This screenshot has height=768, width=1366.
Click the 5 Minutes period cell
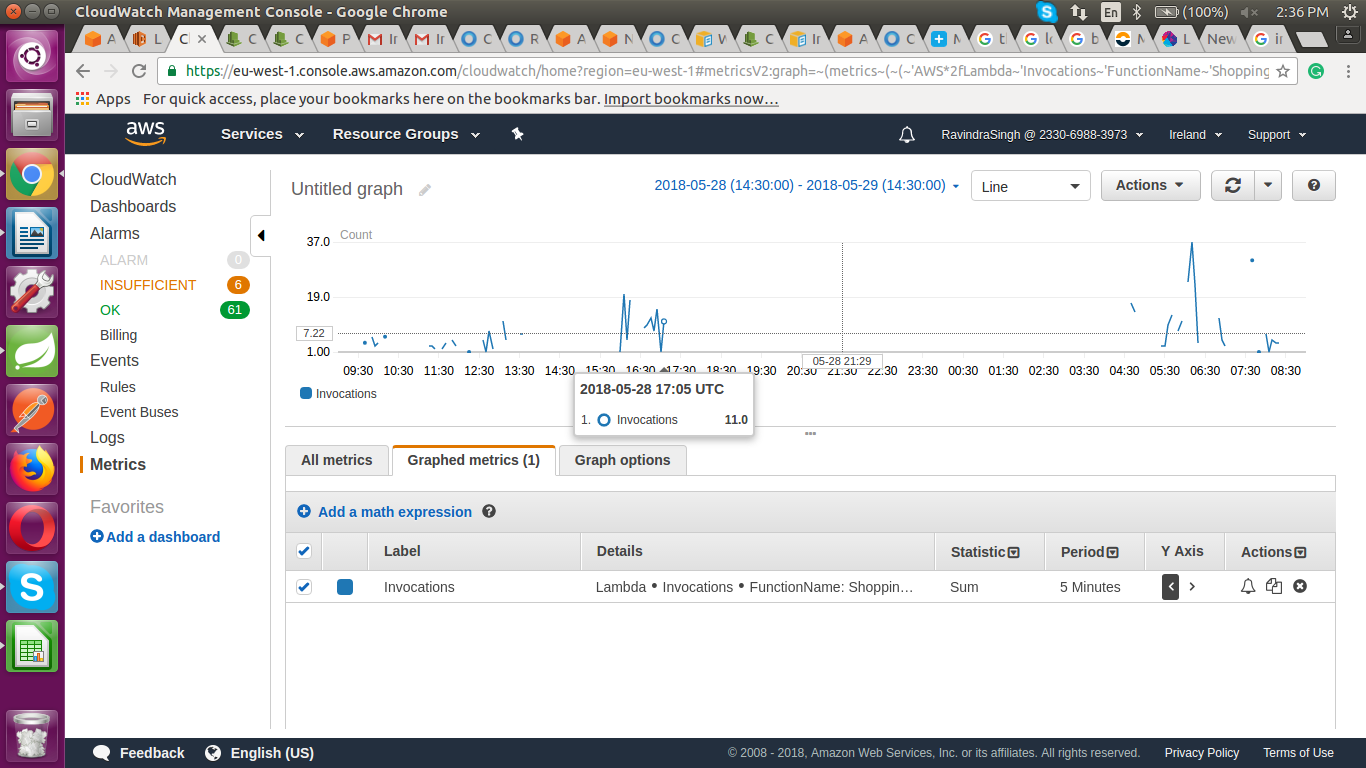click(1090, 587)
